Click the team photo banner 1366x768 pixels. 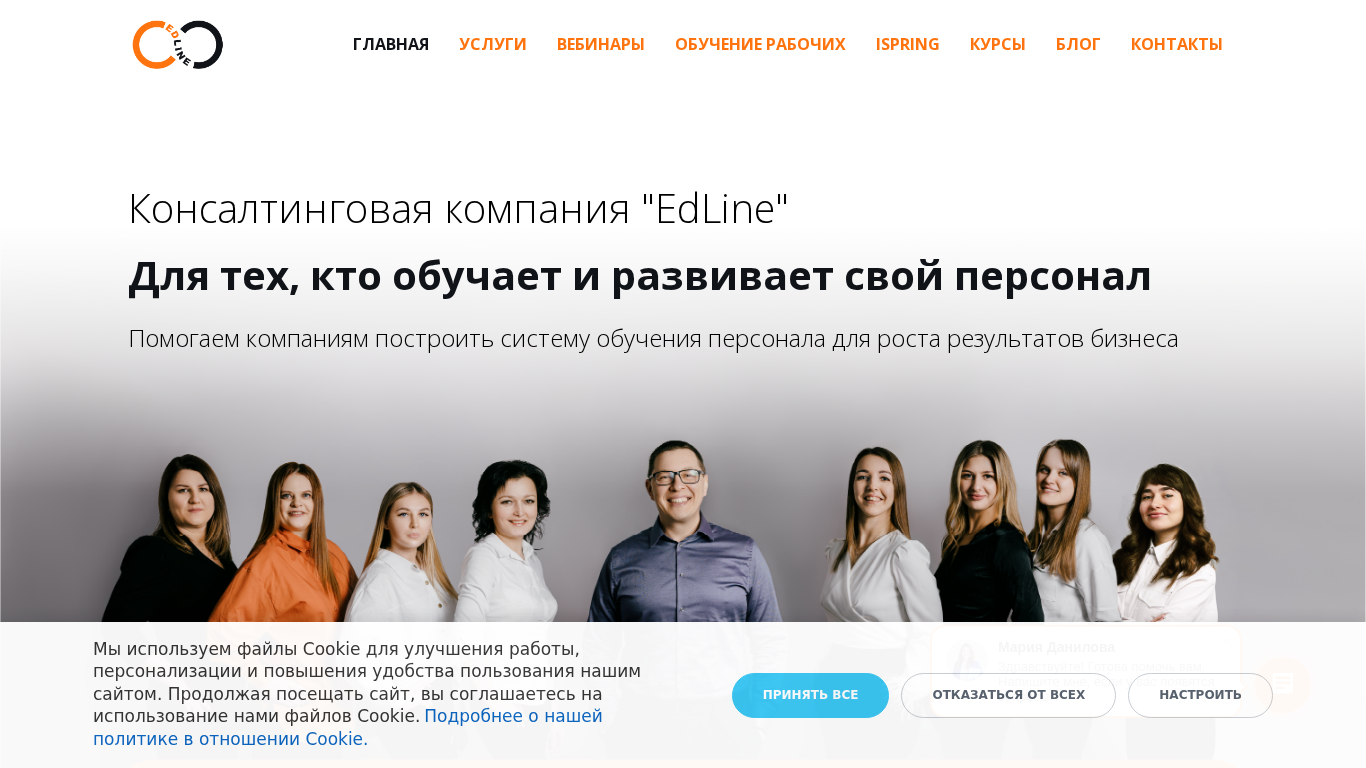(683, 530)
